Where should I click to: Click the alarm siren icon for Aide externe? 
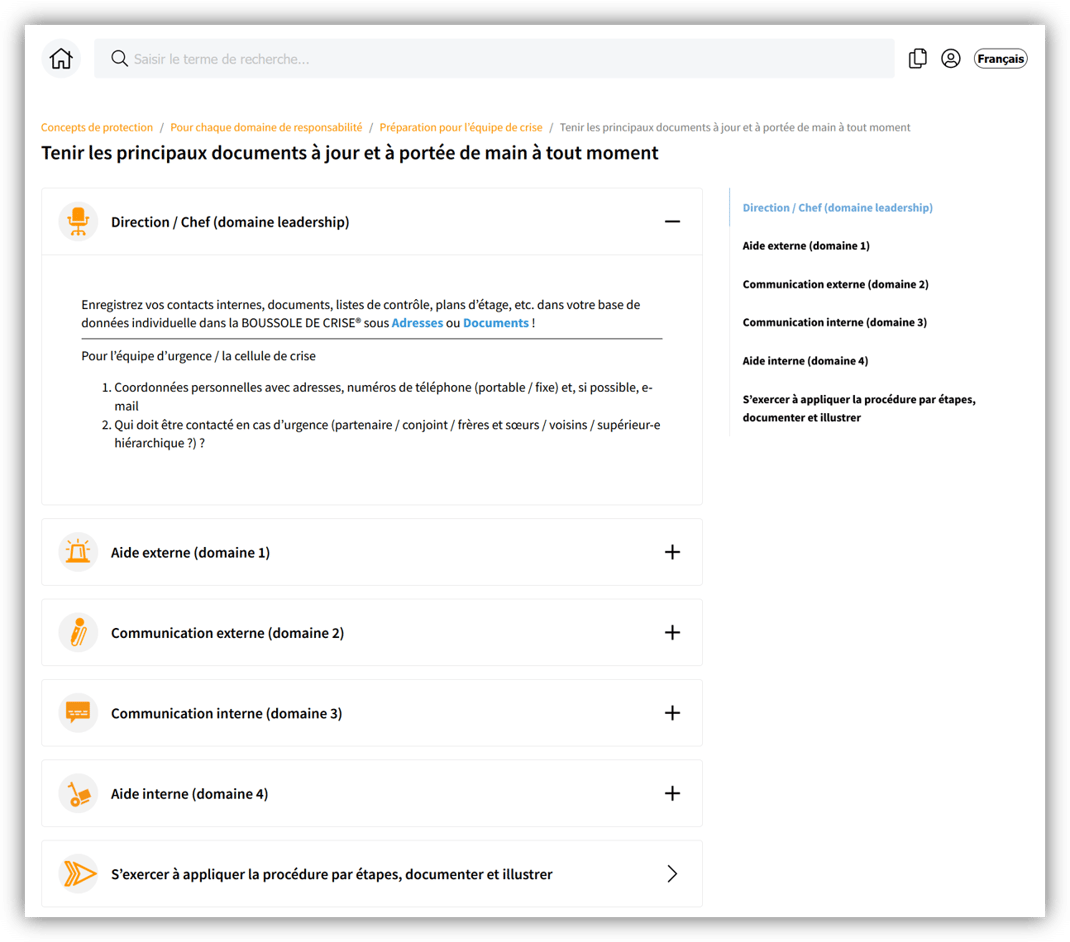click(x=78, y=552)
